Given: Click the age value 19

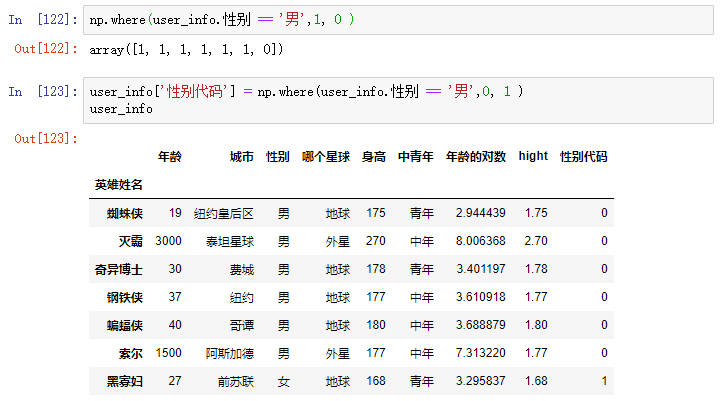Looking at the screenshot, I should (175, 213).
